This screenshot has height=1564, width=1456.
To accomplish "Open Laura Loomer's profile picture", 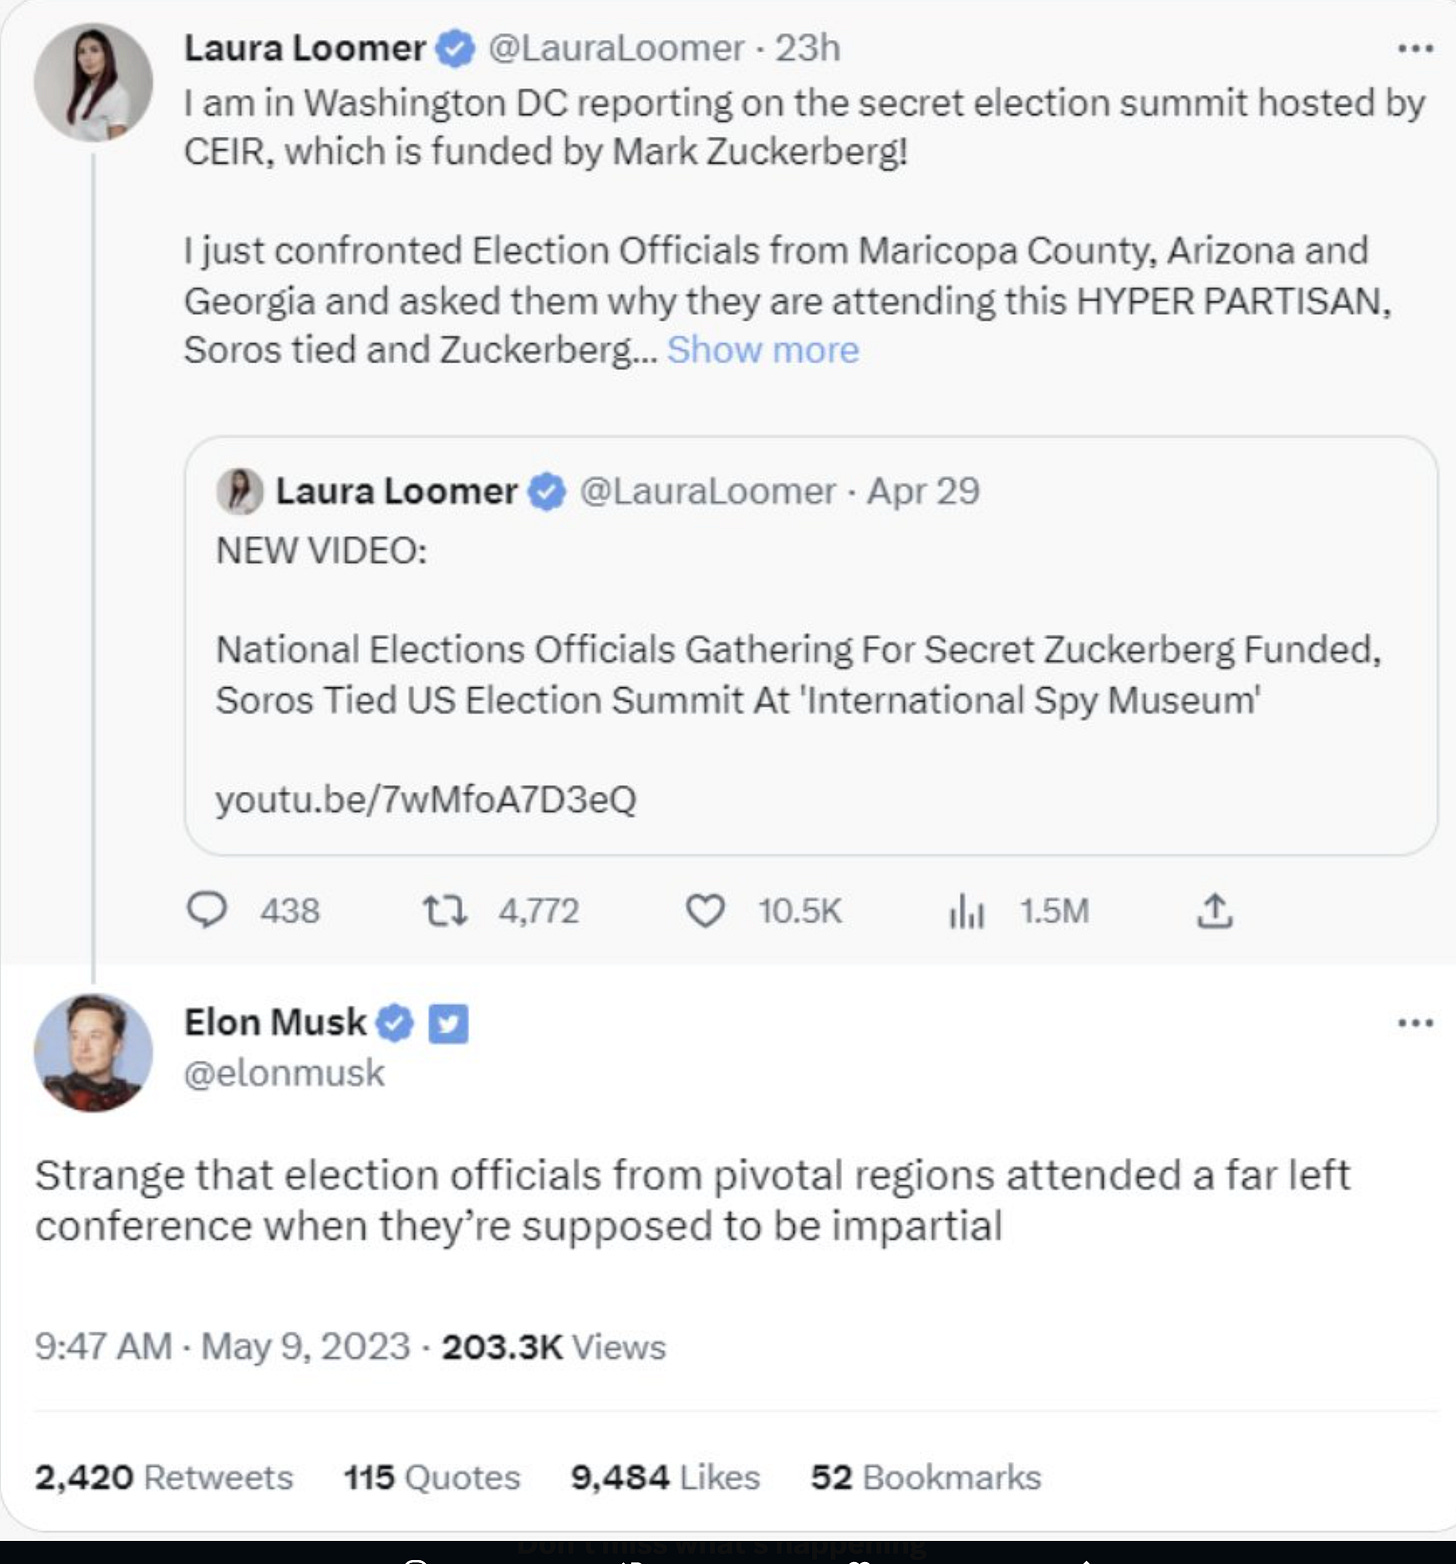I will pyautogui.click(x=93, y=82).
